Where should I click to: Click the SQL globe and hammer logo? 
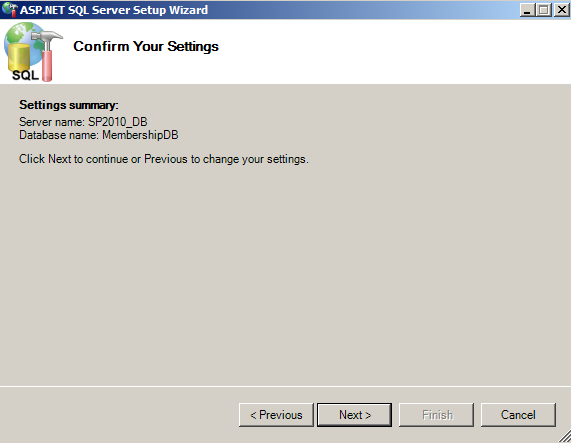click(x=33, y=52)
